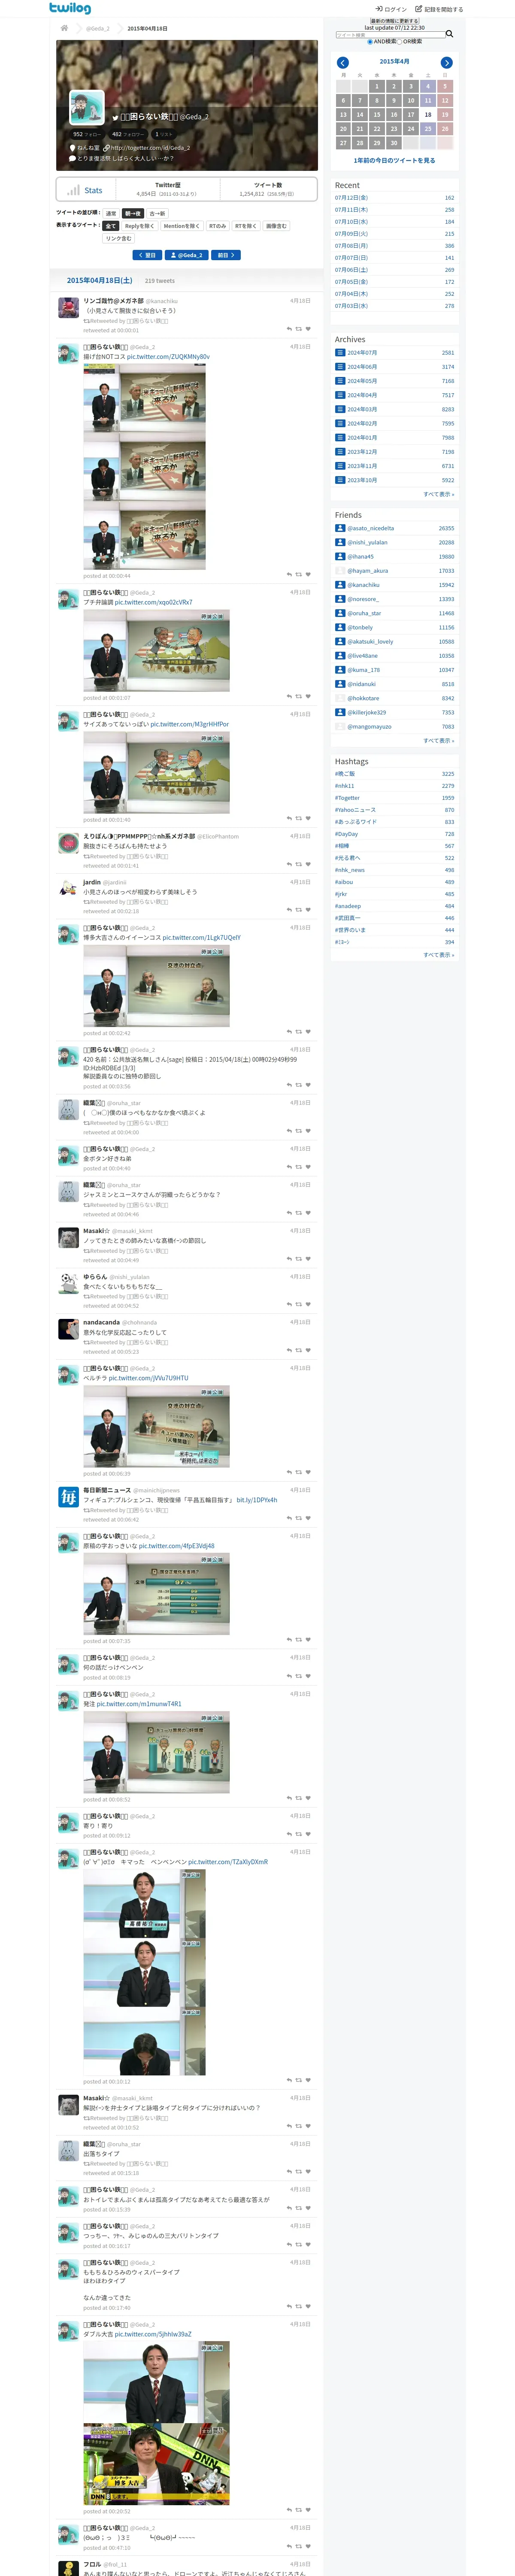Viewport: 515px width, 2576px height.
Task: Open hashtag #Togetter
Action: [347, 798]
